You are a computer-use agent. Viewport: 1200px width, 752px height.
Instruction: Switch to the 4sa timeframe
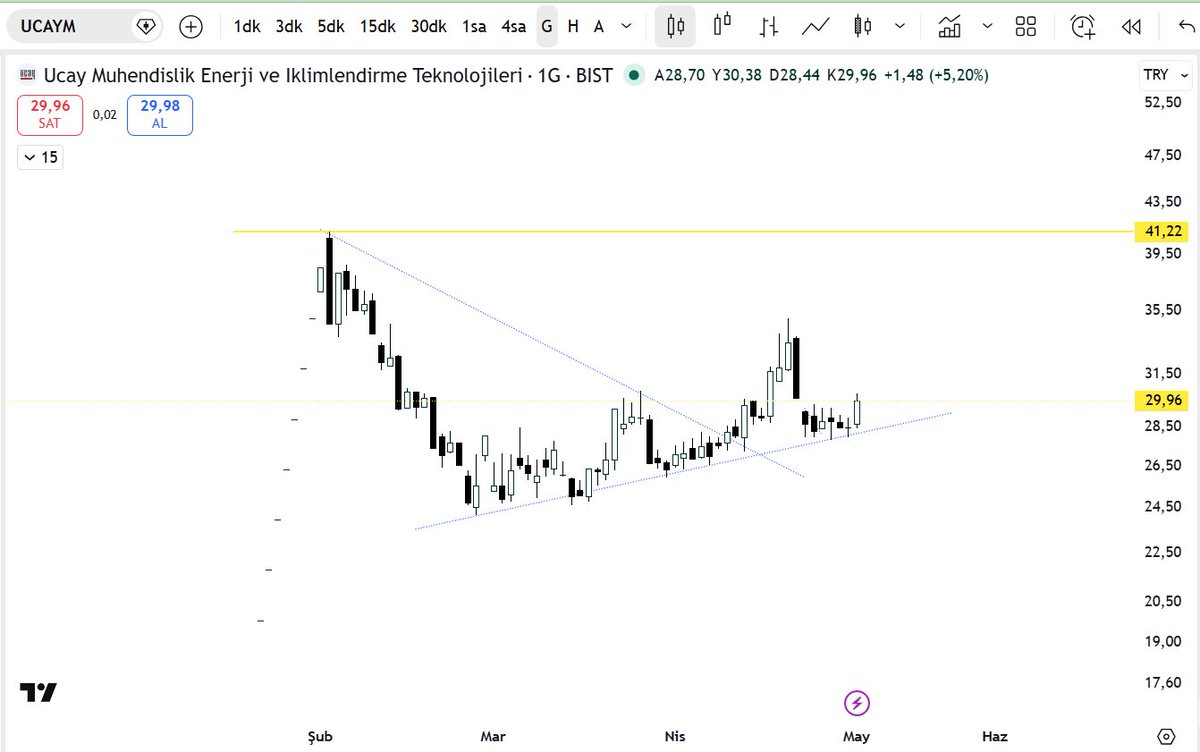(514, 27)
